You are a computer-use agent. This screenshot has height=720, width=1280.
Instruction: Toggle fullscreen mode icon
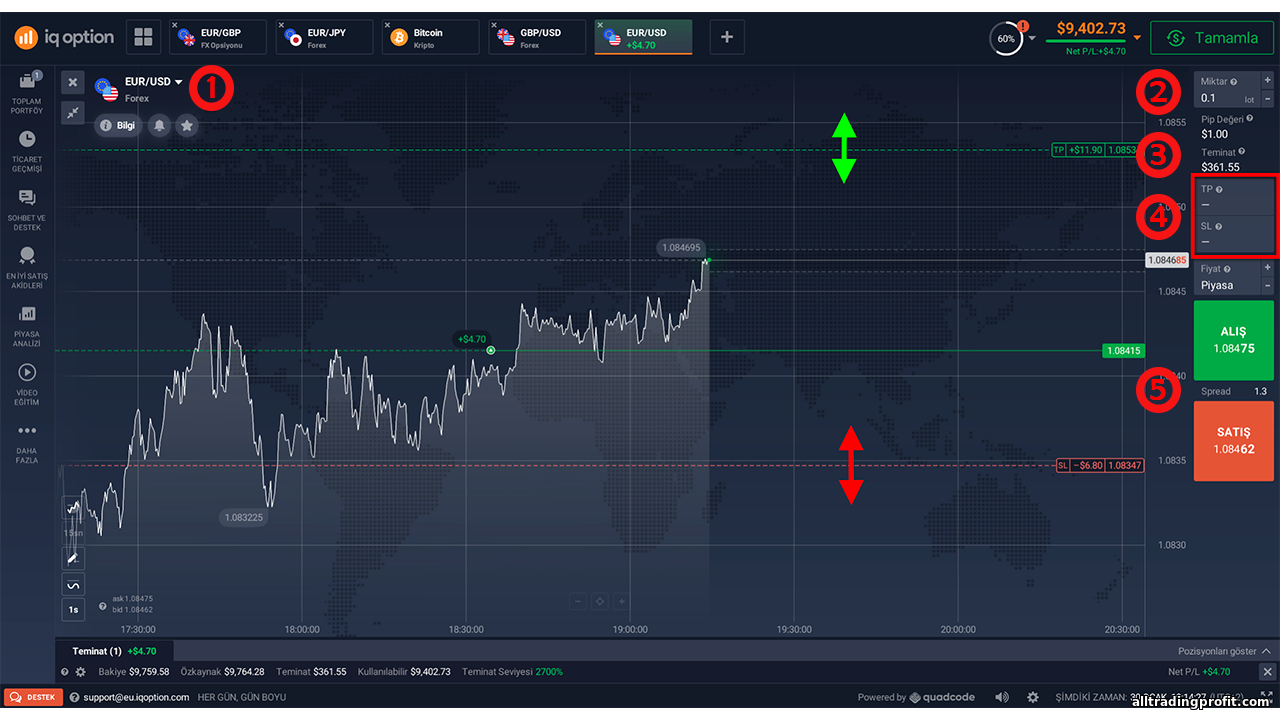click(x=1267, y=697)
